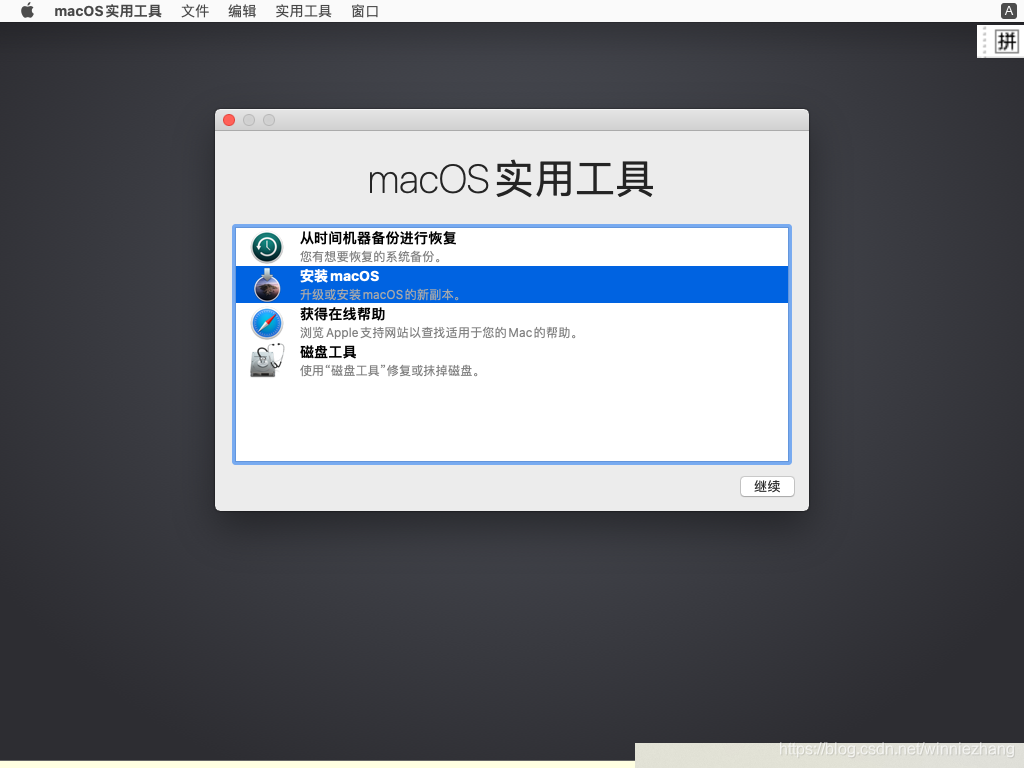
Task: Click description '浏览 Apple 支持网站…' text
Action: click(x=440, y=332)
